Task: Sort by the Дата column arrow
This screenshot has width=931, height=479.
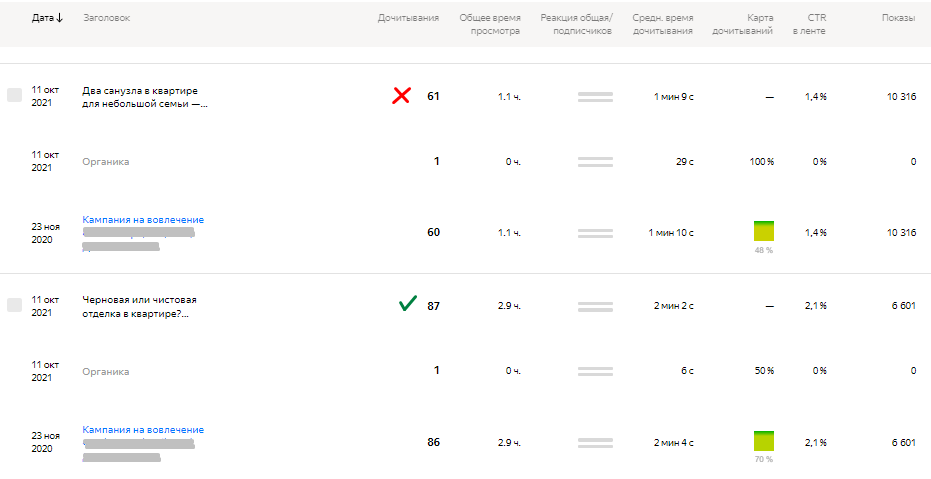Action: [x=60, y=18]
